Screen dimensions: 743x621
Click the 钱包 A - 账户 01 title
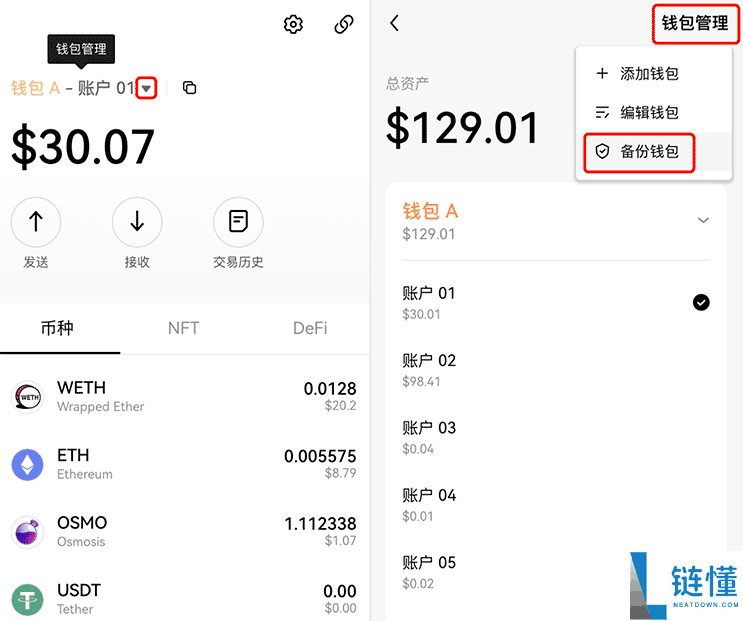click(73, 88)
